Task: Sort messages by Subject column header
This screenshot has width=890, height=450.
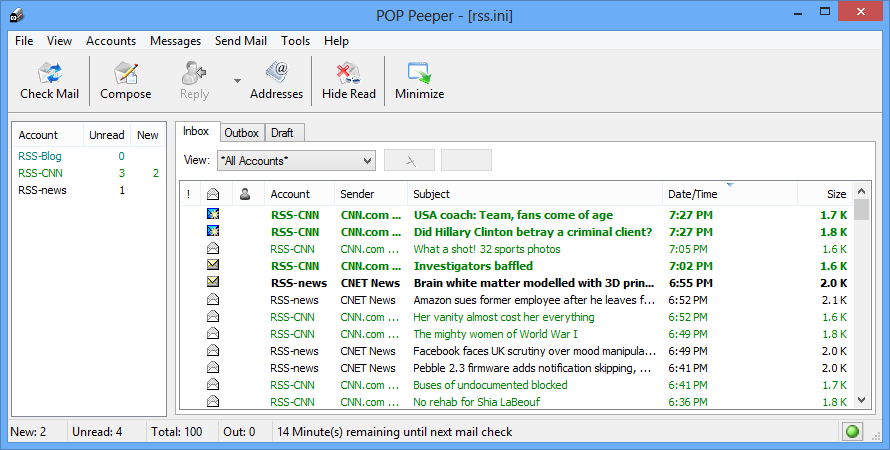Action: click(x=535, y=194)
